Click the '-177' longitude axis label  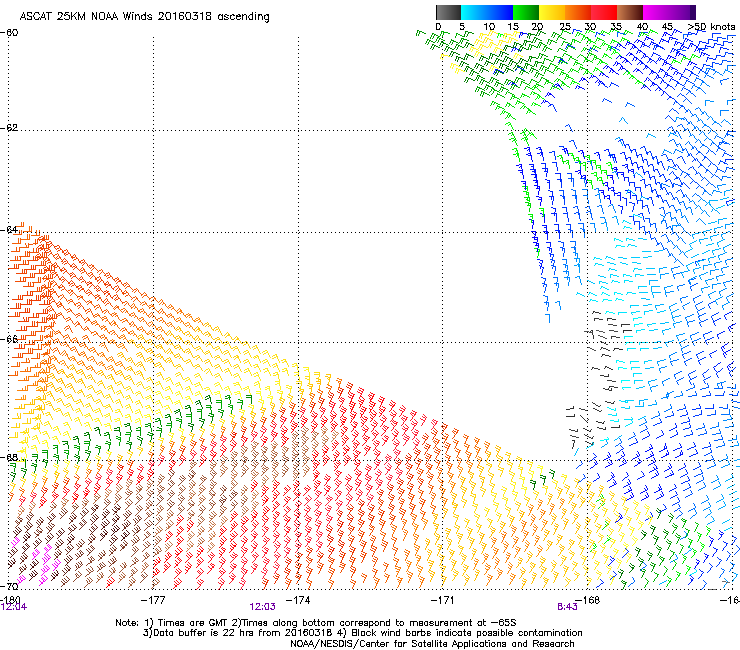(153, 600)
